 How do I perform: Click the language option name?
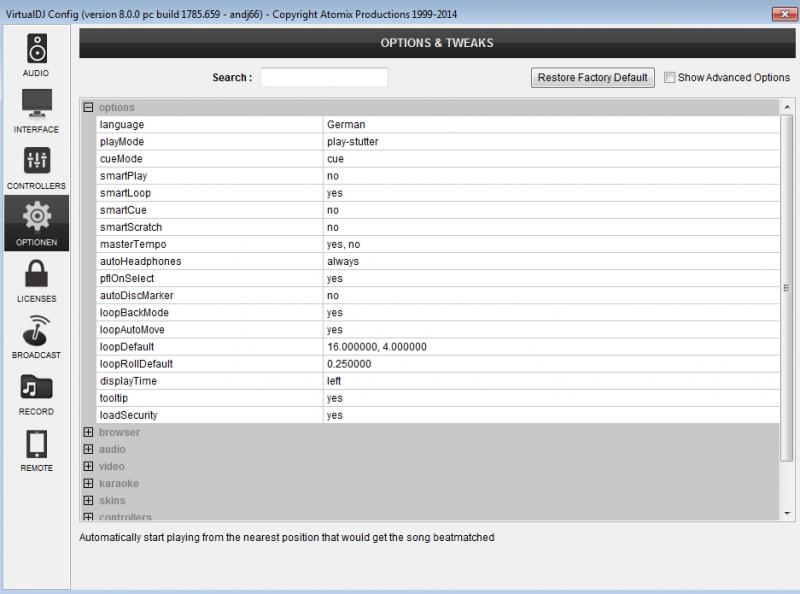point(122,125)
